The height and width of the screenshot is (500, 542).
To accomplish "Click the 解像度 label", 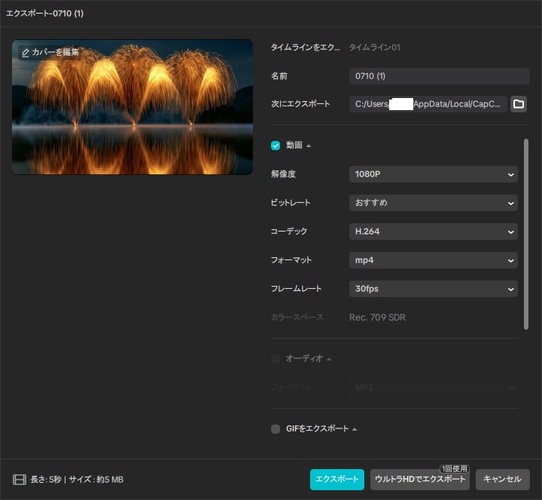I will click(x=283, y=174).
